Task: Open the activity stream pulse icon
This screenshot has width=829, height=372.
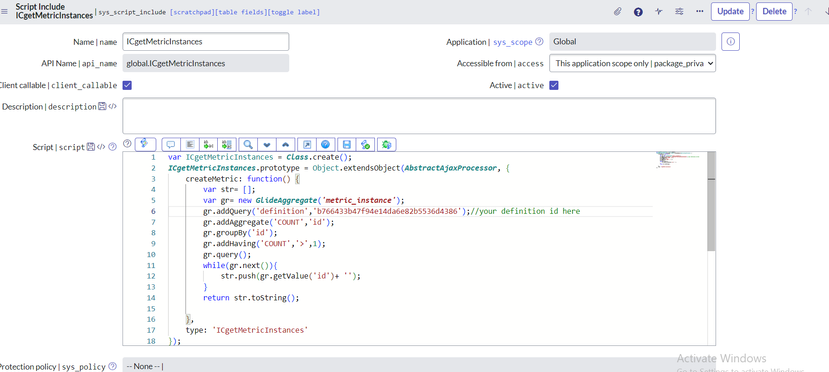Action: [x=659, y=11]
